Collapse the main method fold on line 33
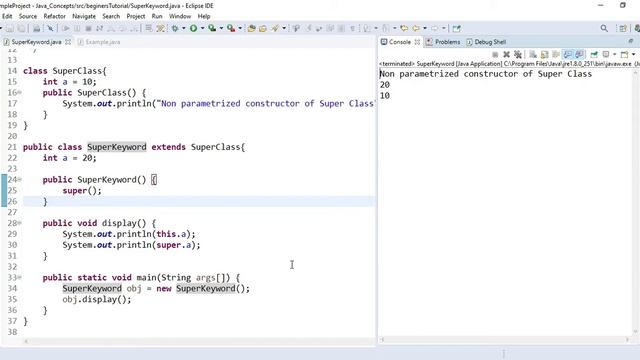The width and height of the screenshot is (640, 360). point(20,278)
